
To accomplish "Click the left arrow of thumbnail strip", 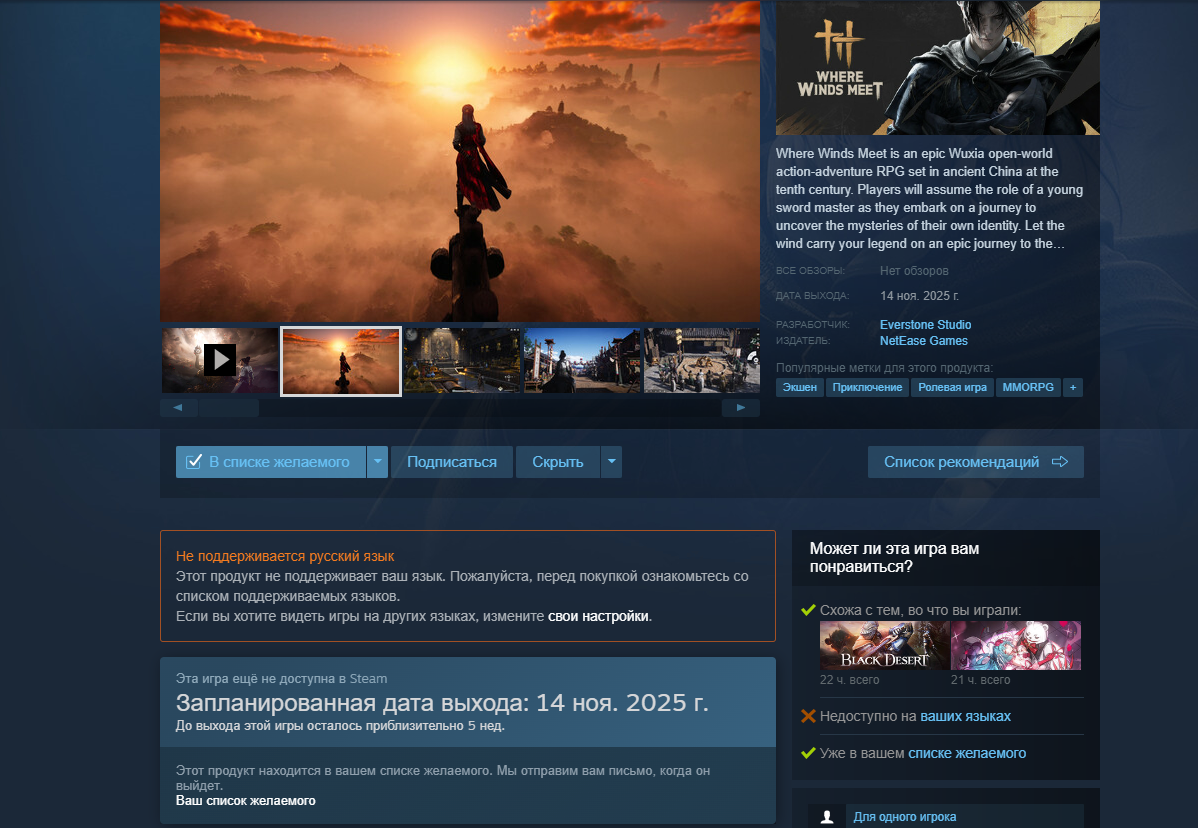I will click(178, 408).
